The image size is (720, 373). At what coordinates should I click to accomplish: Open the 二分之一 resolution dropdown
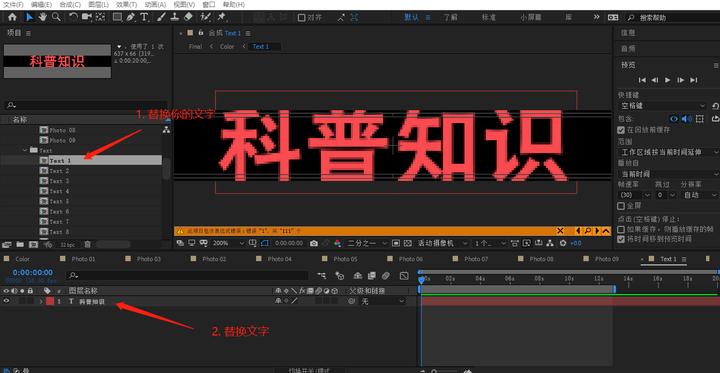click(x=366, y=243)
